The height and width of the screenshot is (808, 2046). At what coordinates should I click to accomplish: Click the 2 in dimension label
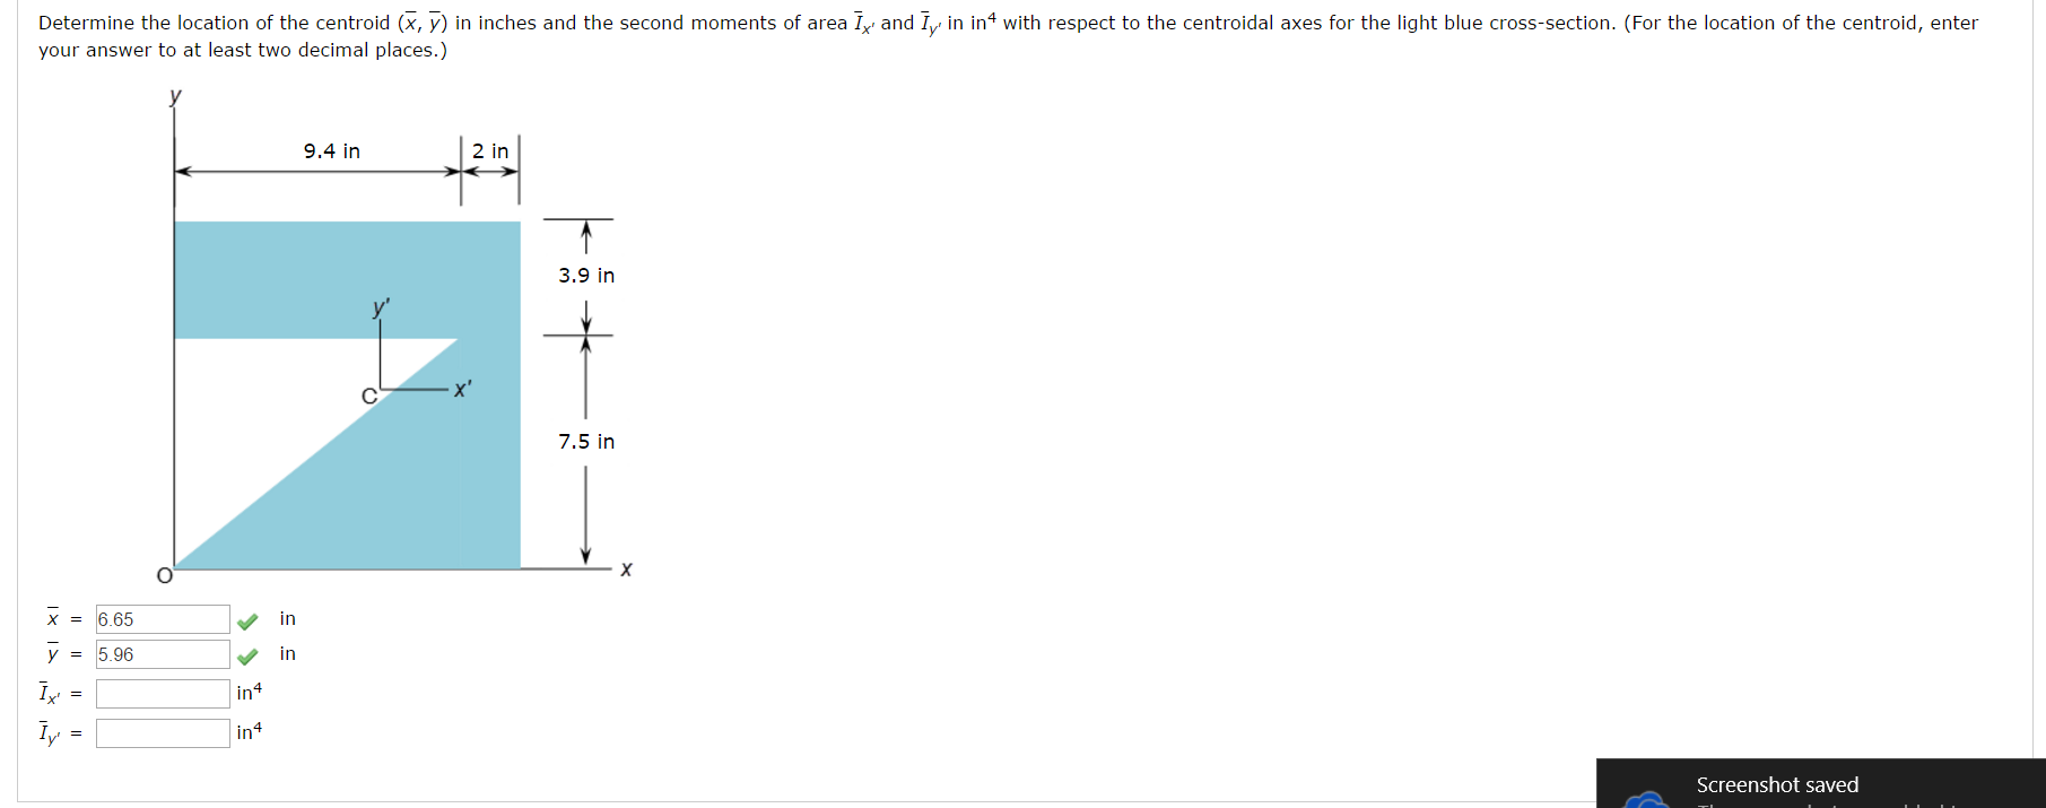click(489, 150)
